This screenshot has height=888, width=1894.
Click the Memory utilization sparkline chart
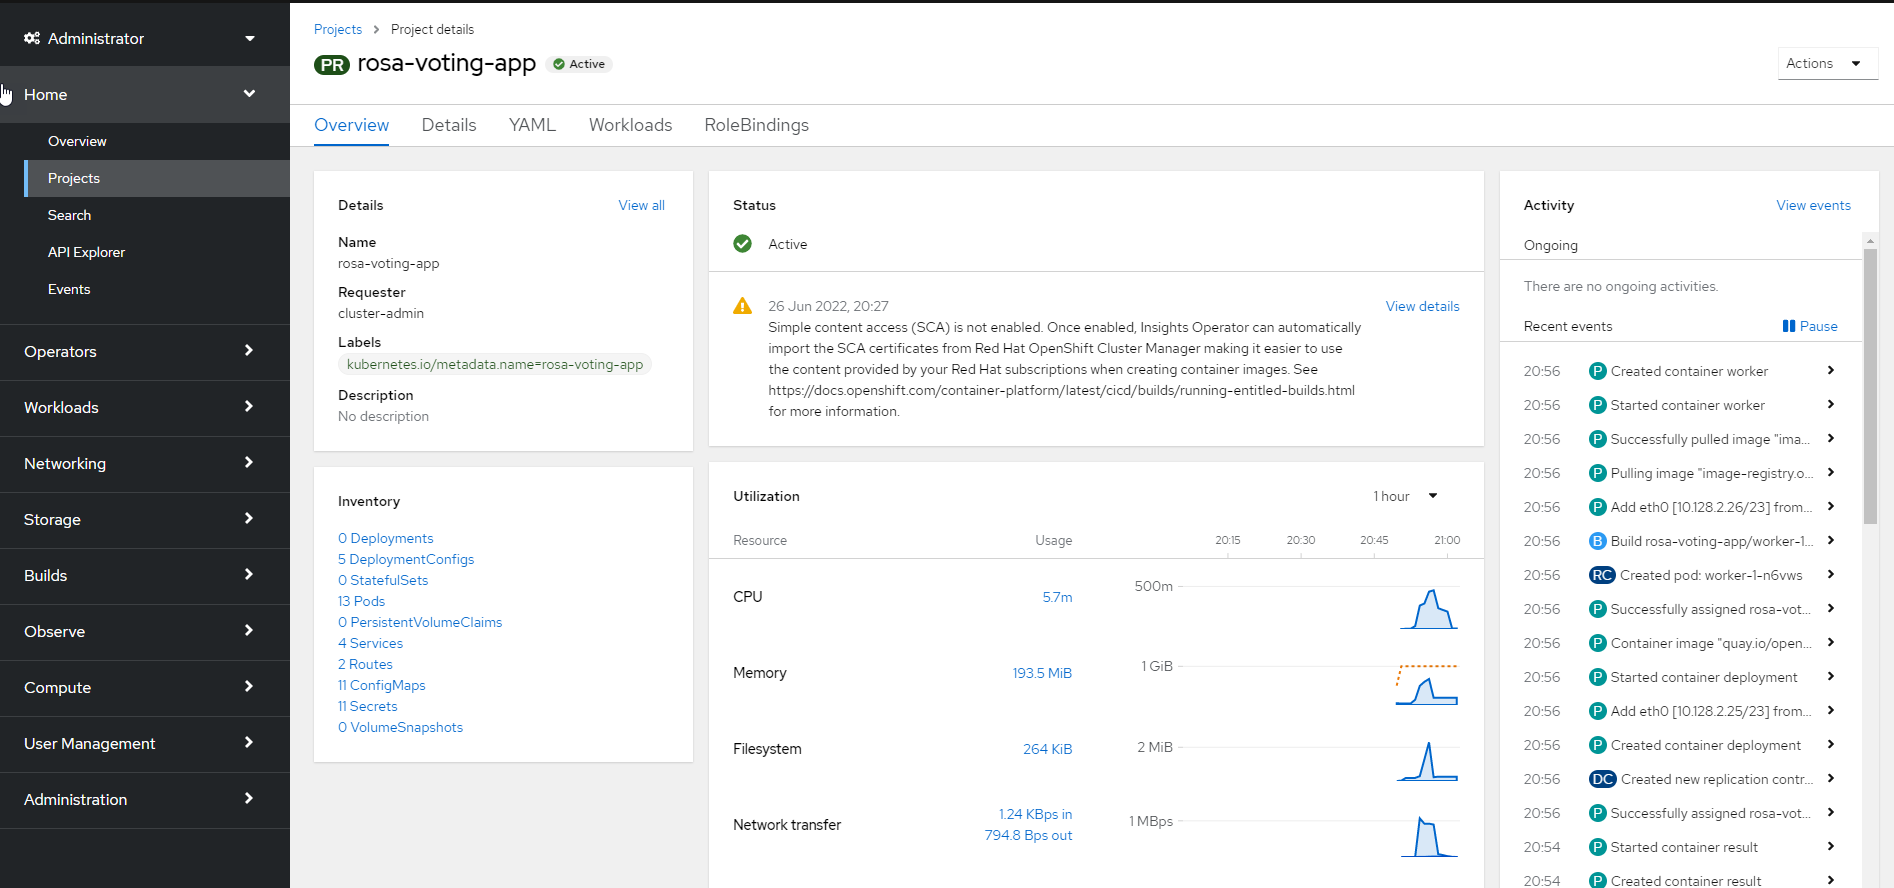(1427, 684)
